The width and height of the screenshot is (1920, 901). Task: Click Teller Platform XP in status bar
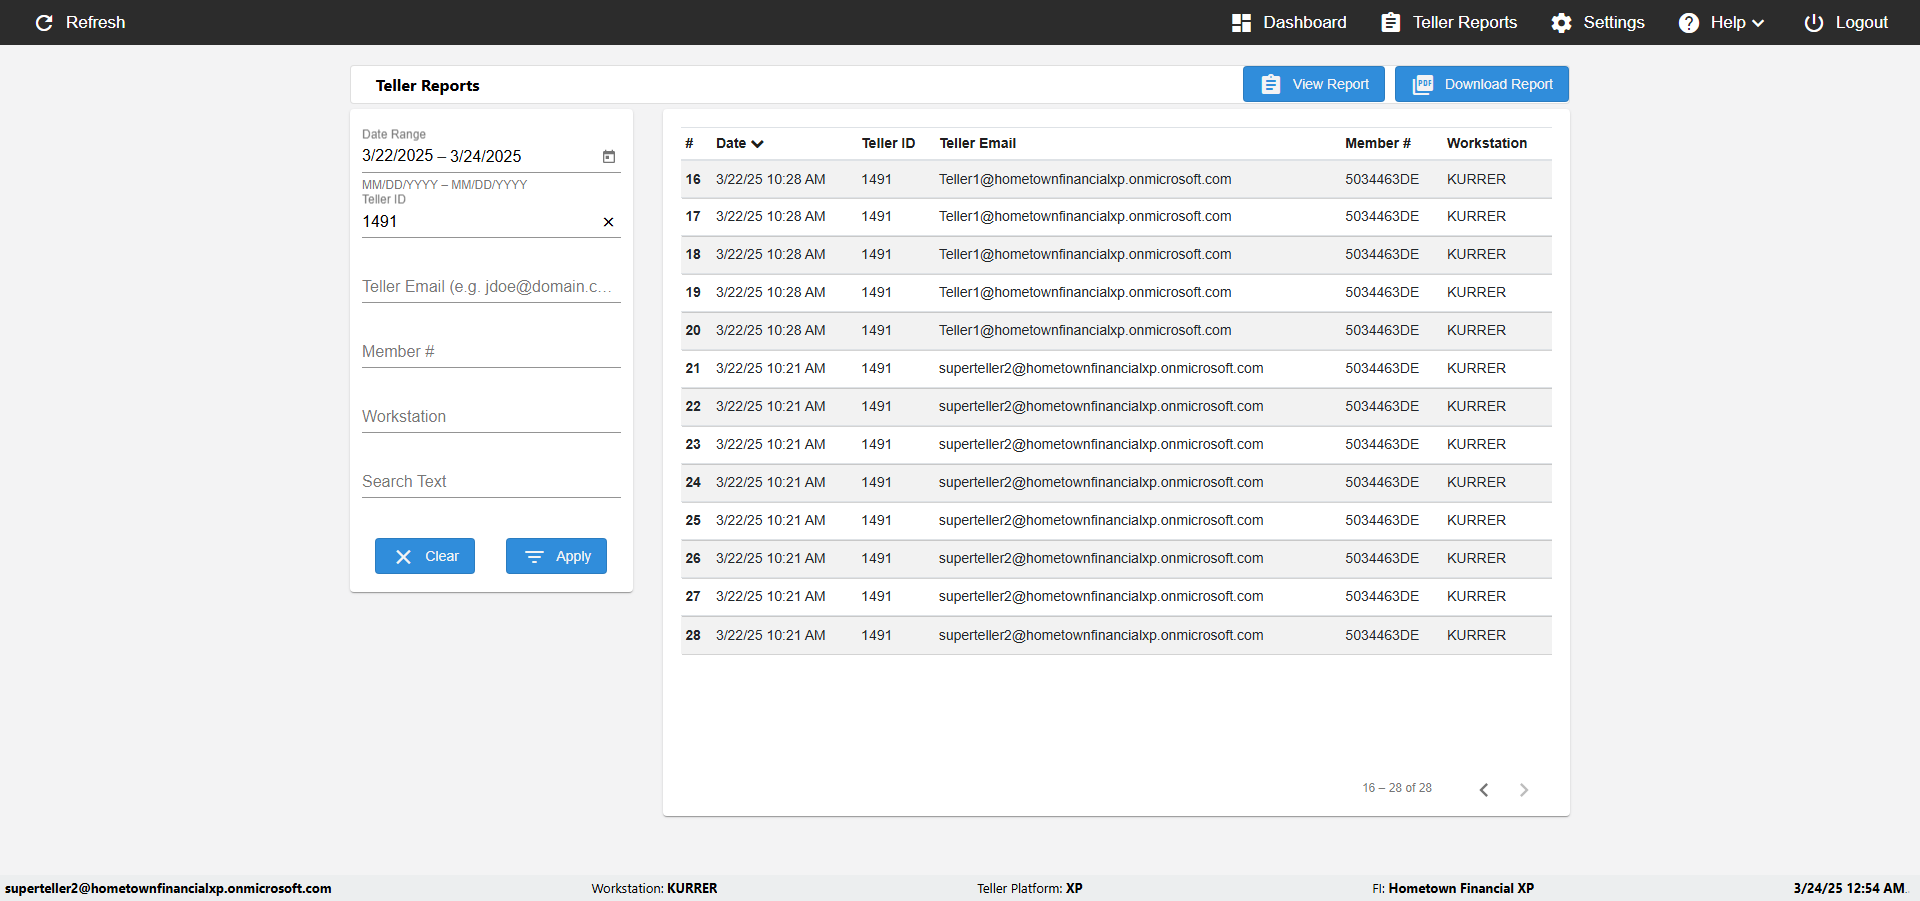click(x=1029, y=889)
